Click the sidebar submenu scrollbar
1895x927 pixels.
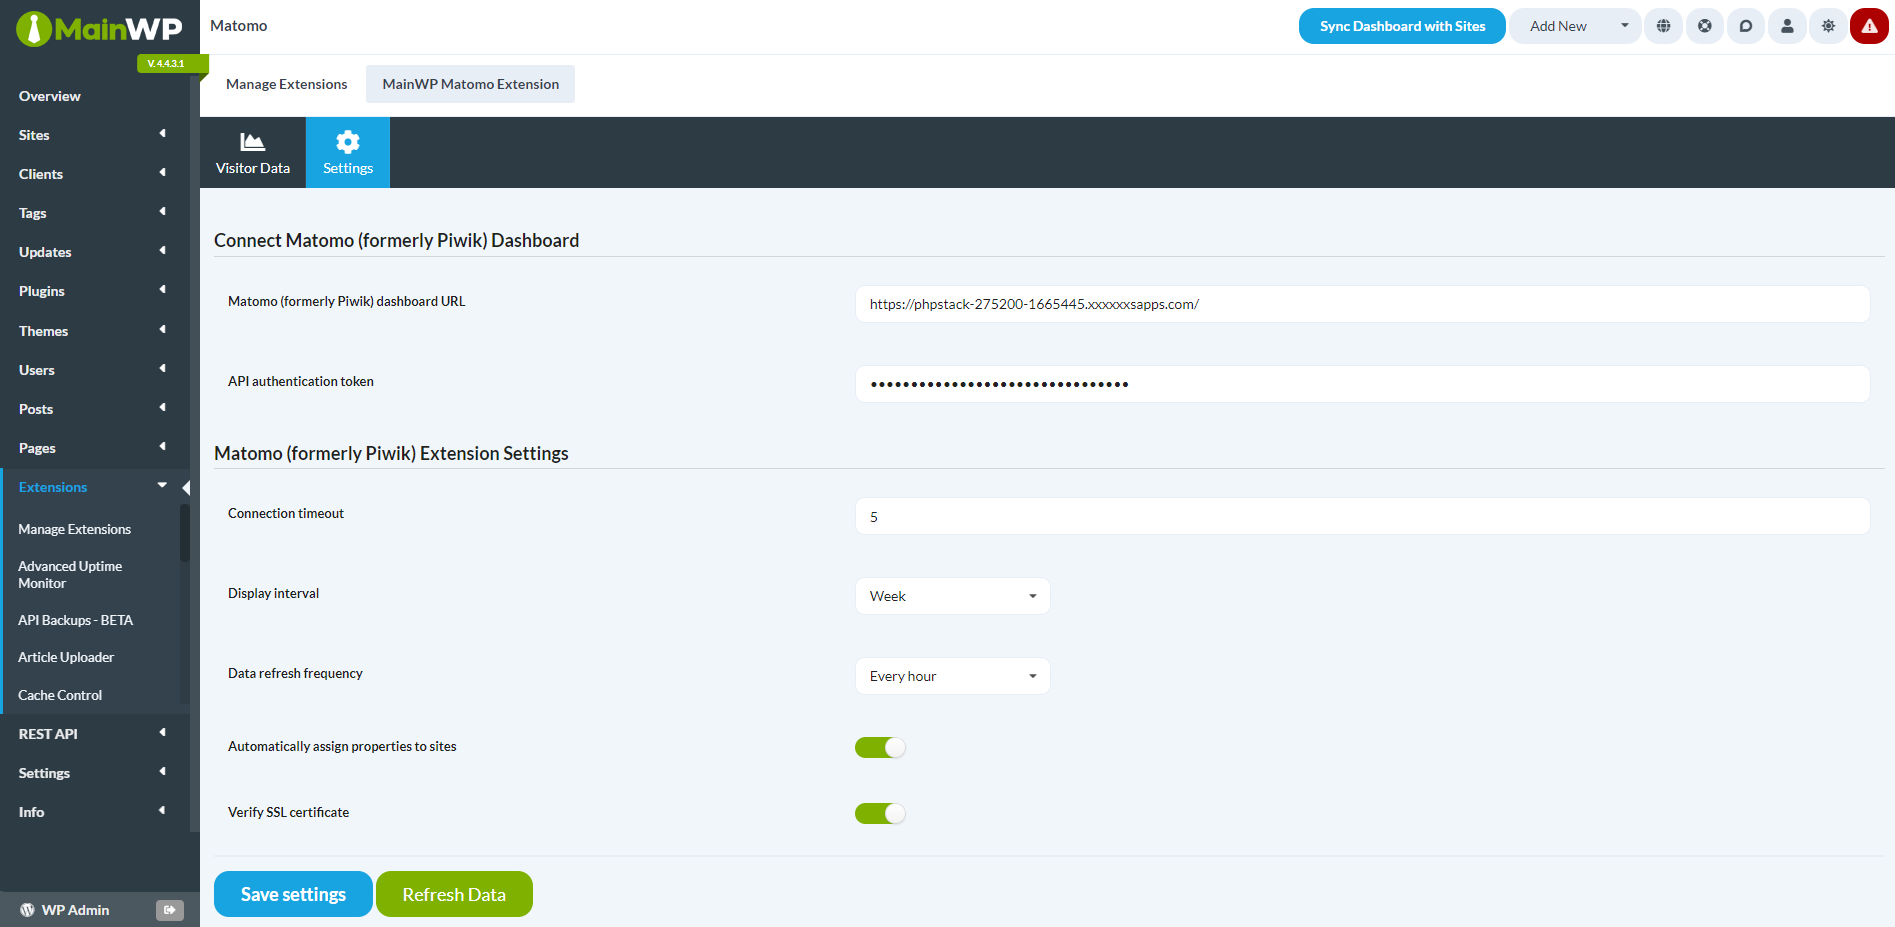[184, 534]
